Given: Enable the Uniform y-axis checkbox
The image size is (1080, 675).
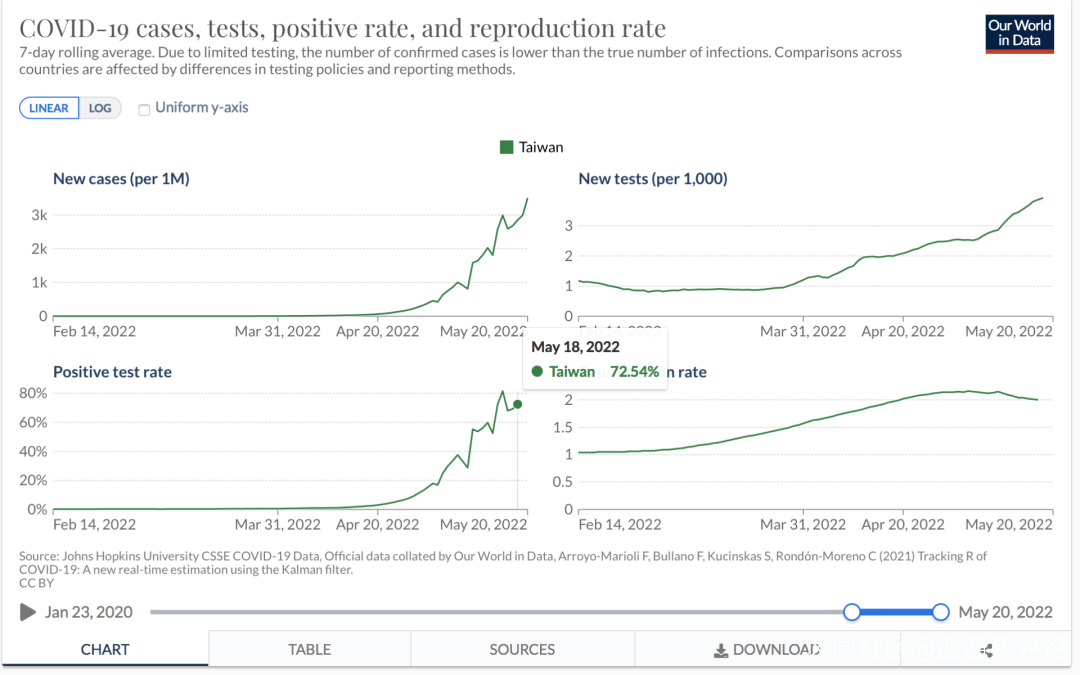Looking at the screenshot, I should [x=144, y=109].
